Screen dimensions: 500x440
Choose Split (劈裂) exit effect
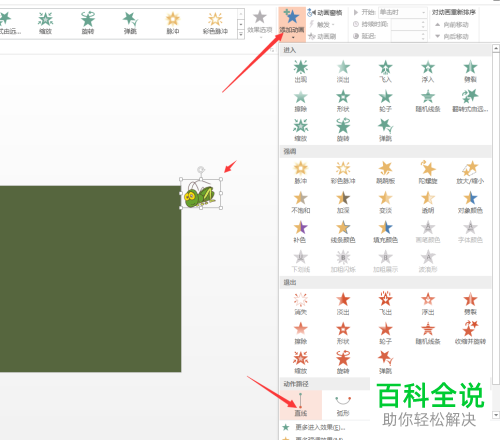click(x=470, y=304)
